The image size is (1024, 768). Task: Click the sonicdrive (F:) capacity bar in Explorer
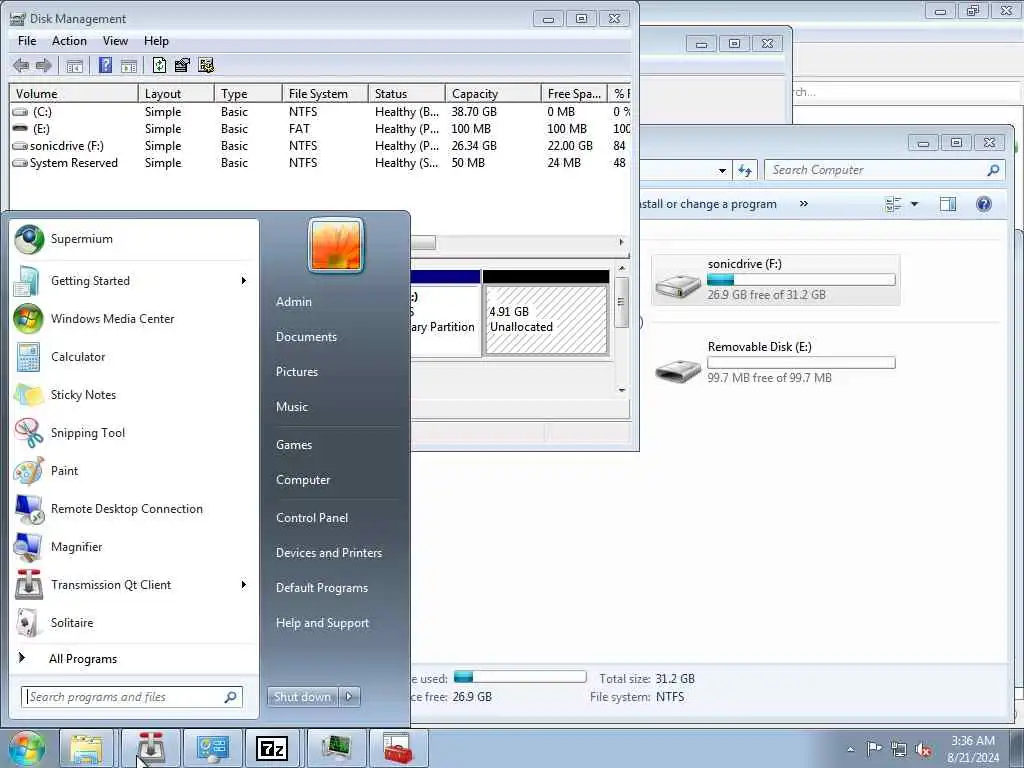[x=801, y=280]
